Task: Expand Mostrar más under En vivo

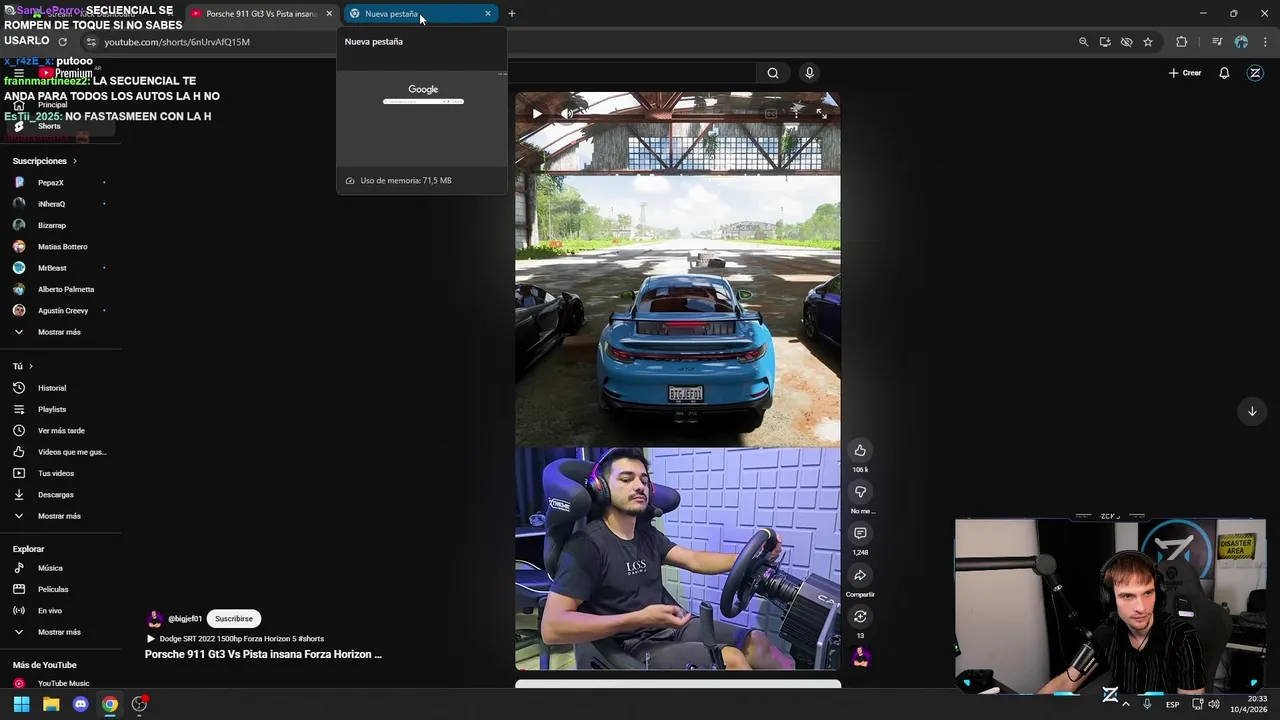Action: click(x=60, y=632)
